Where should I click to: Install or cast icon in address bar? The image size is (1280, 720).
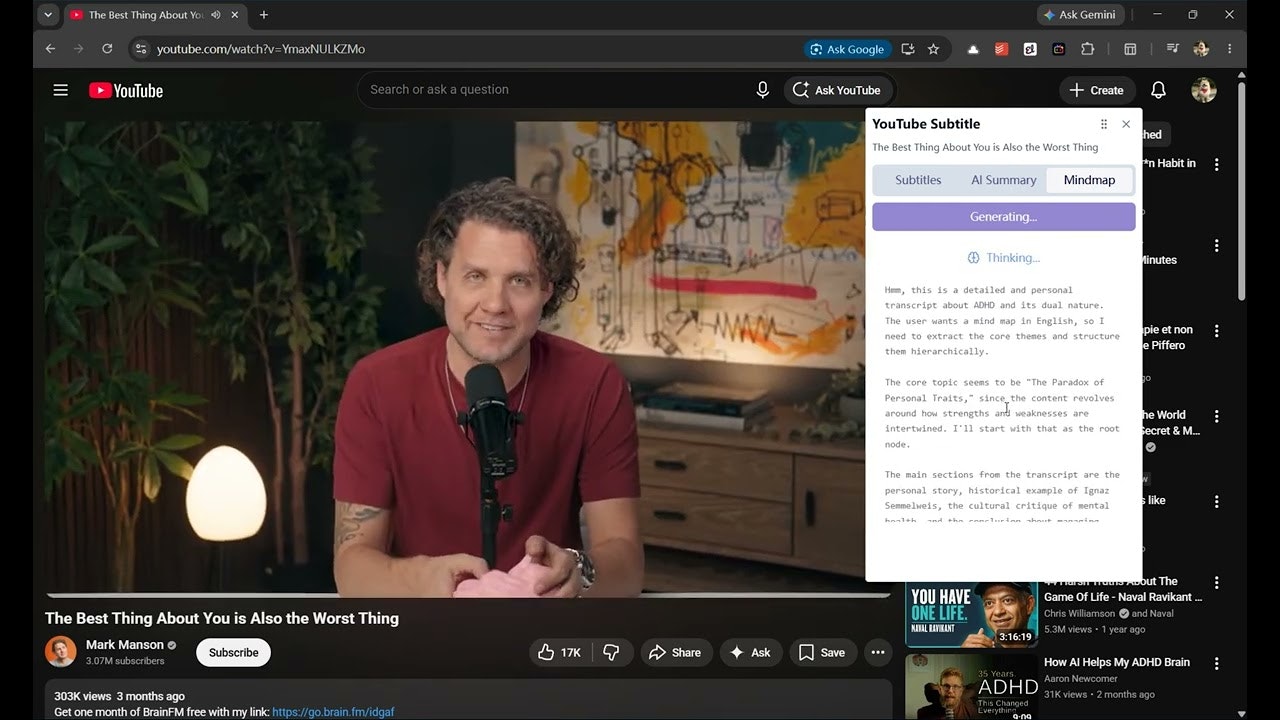click(908, 49)
